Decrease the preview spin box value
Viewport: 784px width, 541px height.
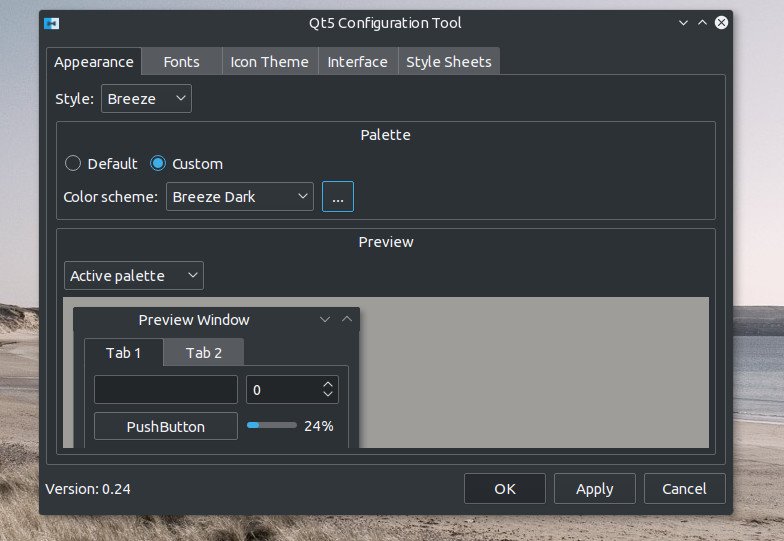click(x=328, y=394)
